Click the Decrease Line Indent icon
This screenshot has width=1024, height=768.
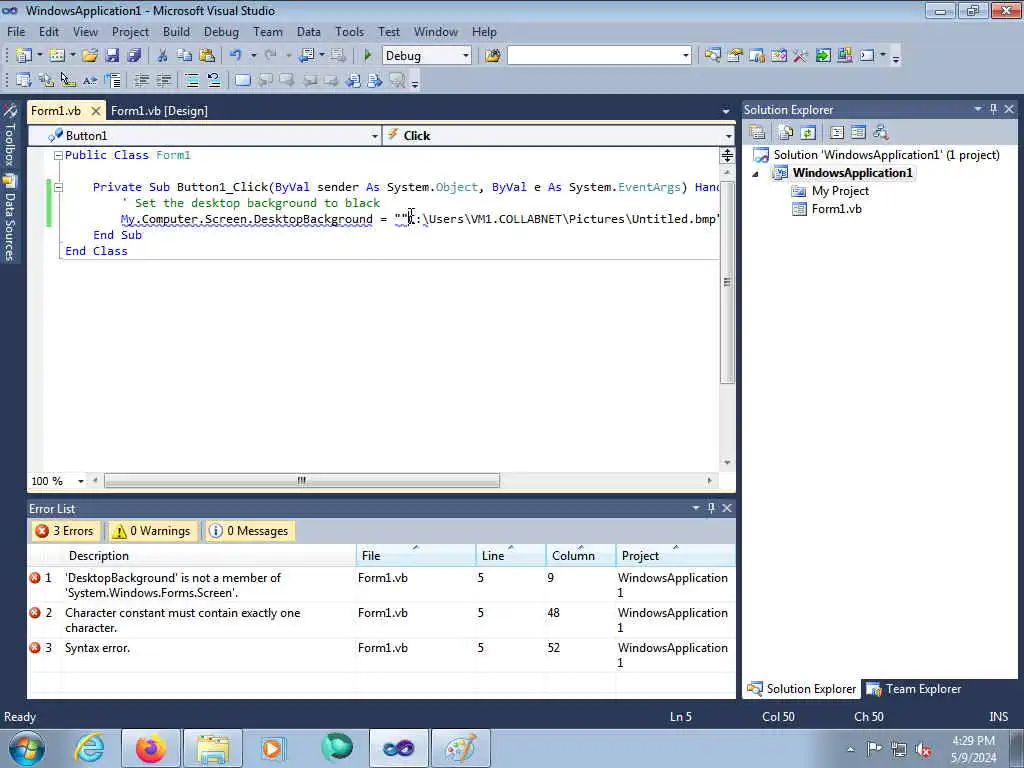click(141, 80)
